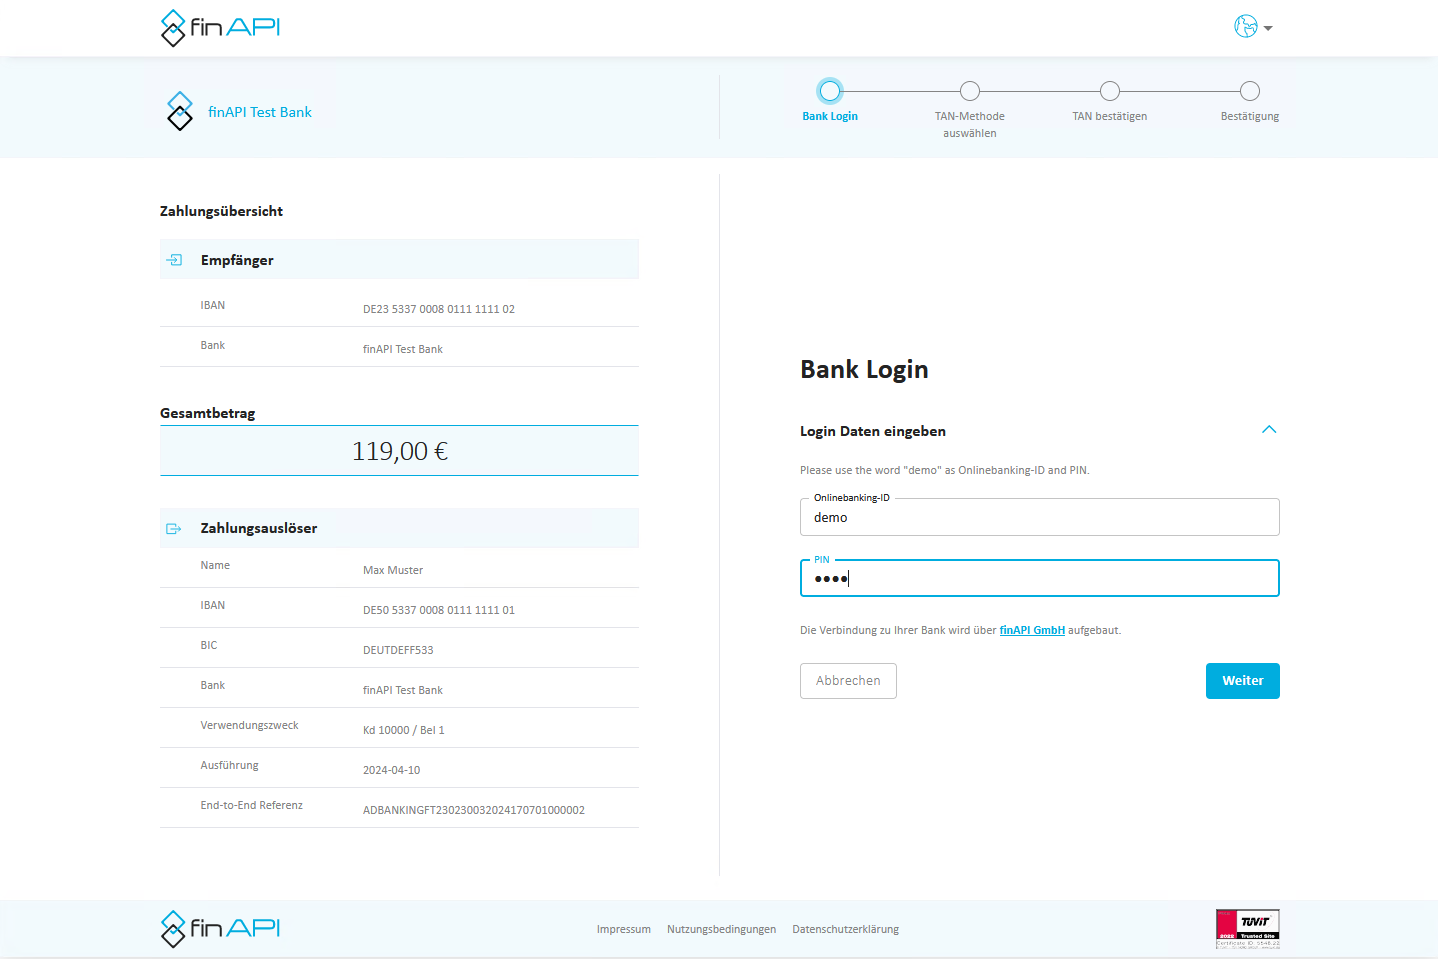Image resolution: width=1438 pixels, height=959 pixels.
Task: Click the Verwendungszweck value Kd 10000 / Bel 1
Action: click(x=404, y=730)
